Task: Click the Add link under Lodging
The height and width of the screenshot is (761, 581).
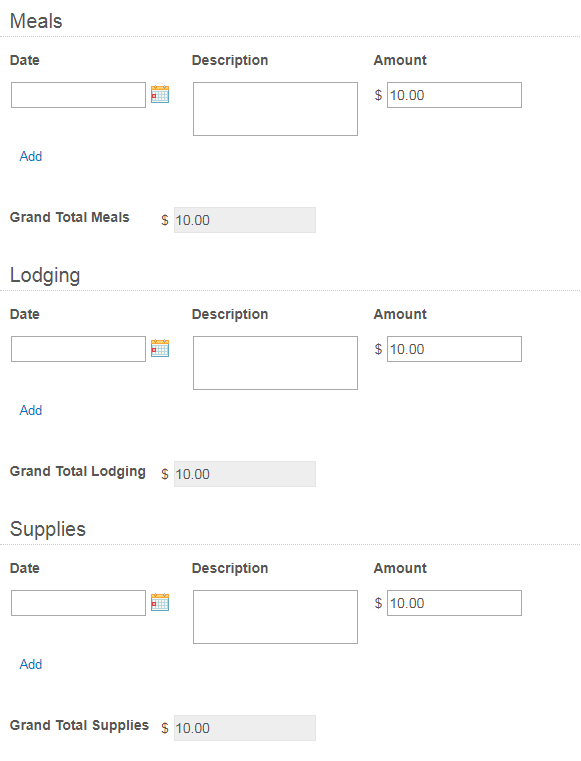Action: tap(31, 411)
